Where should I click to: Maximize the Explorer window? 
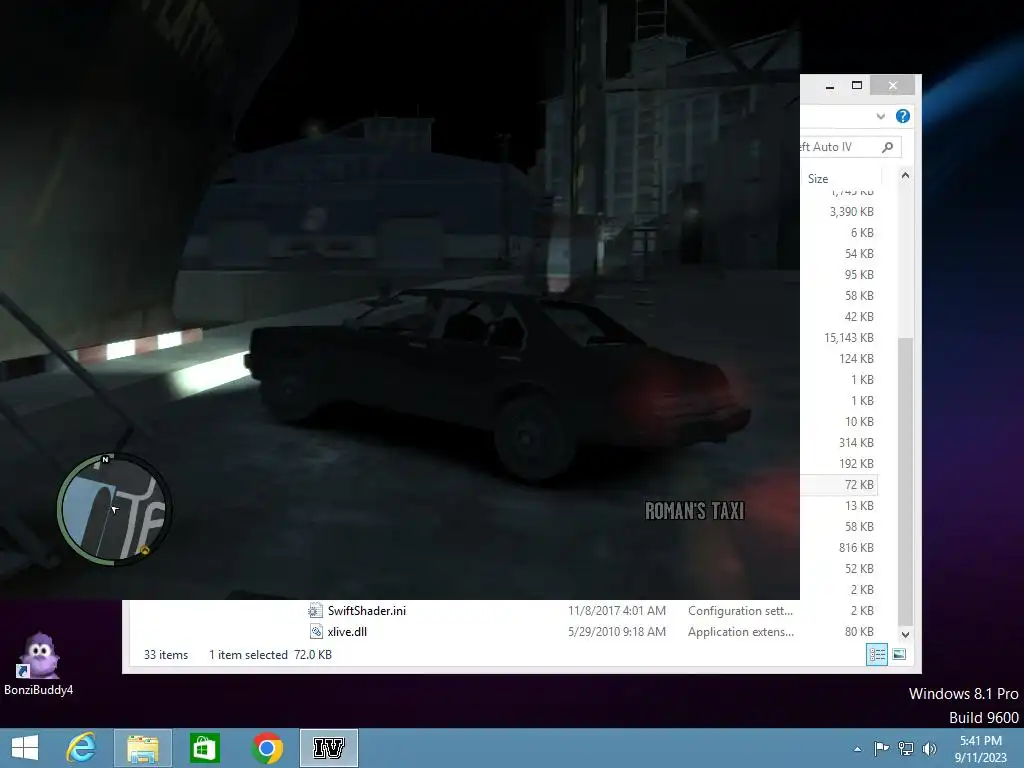pos(857,86)
